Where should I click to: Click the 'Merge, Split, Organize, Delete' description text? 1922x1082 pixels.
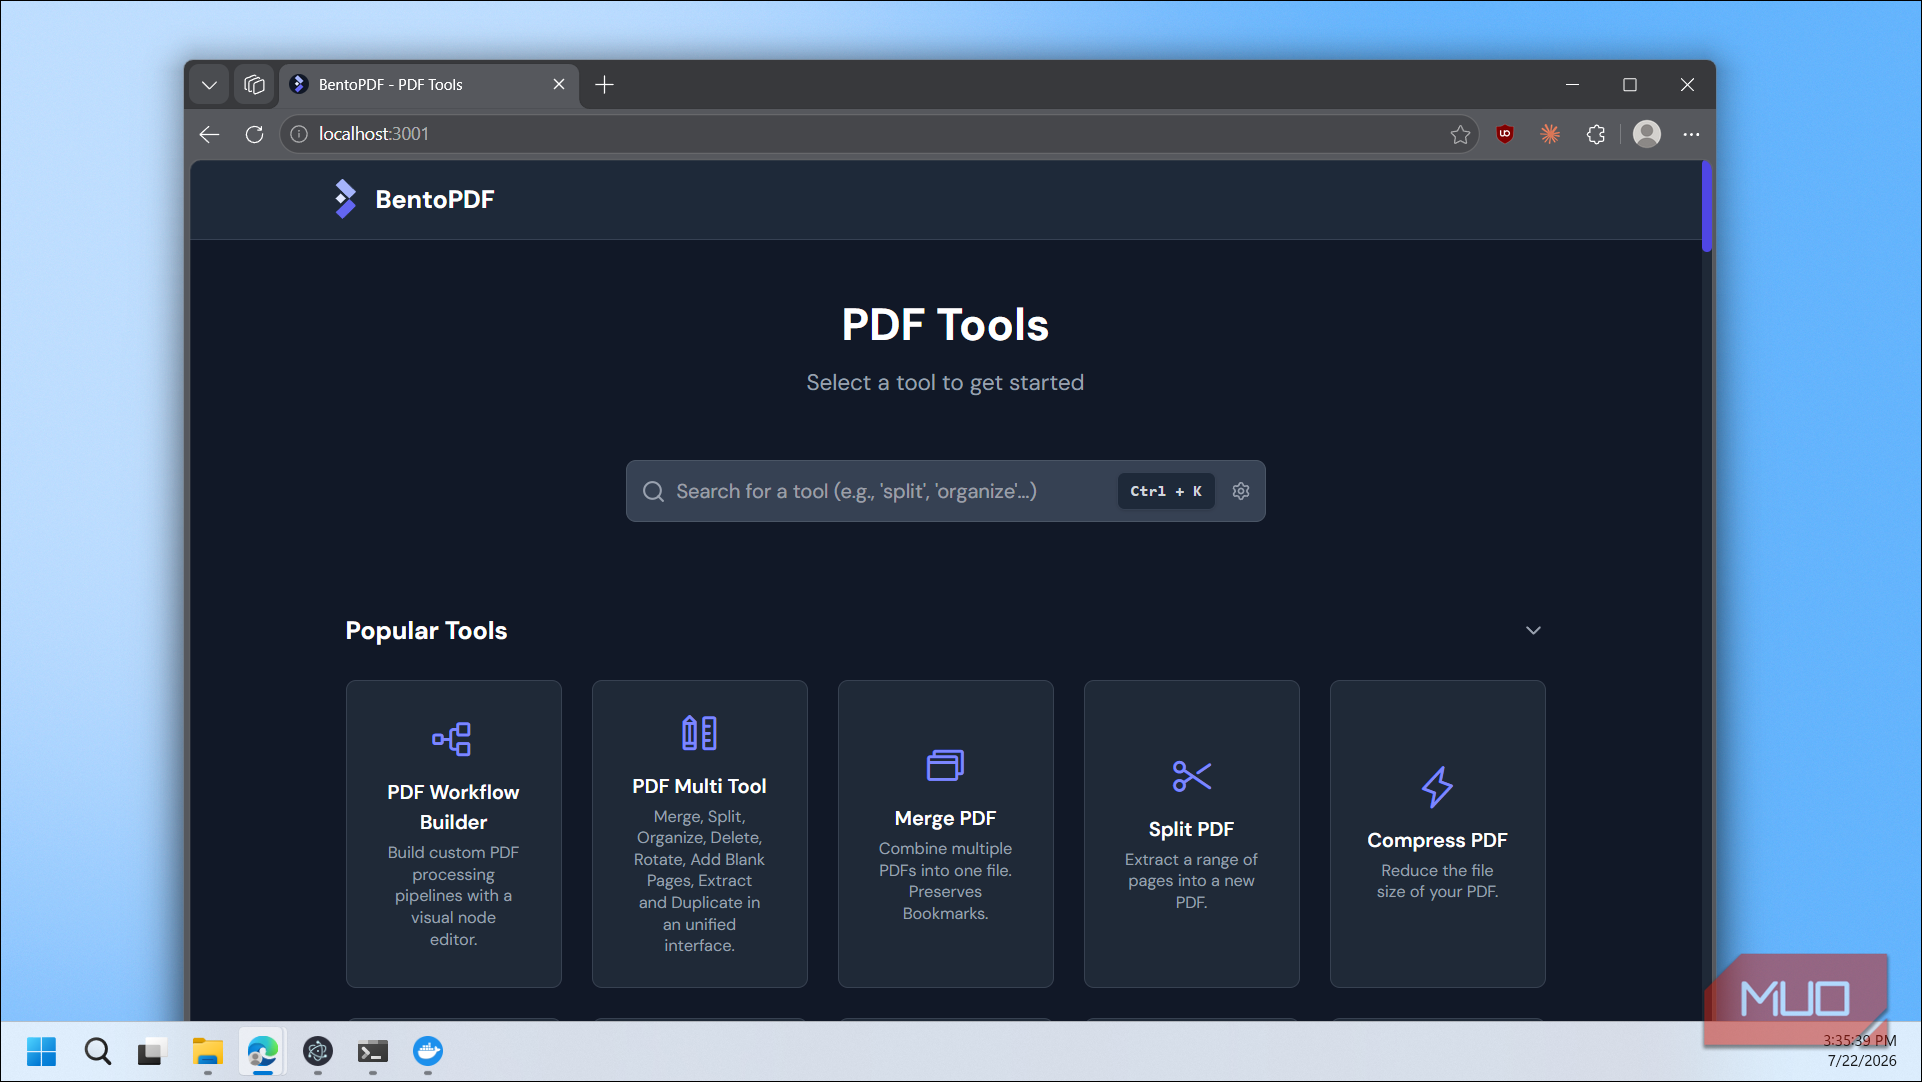699,881
